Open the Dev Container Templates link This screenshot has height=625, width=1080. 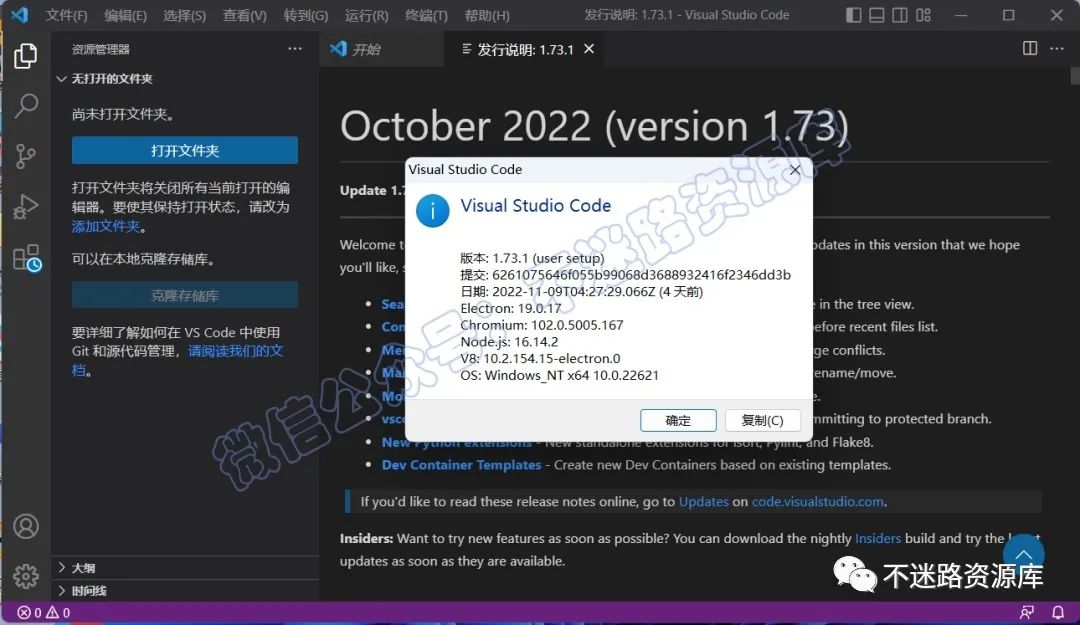tap(461, 465)
